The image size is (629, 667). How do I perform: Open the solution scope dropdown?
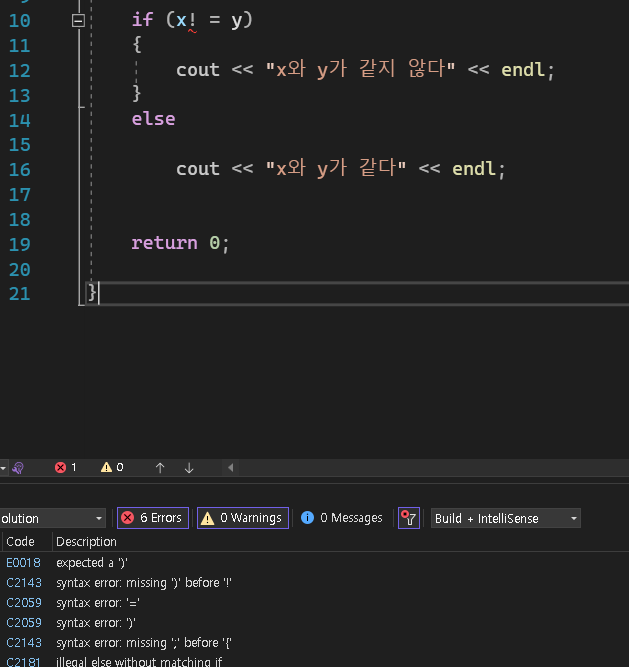[52, 518]
